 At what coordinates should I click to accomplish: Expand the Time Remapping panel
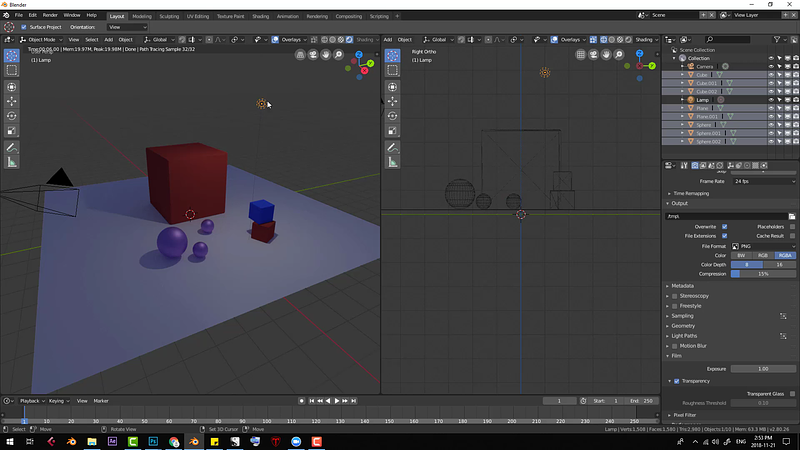click(691, 193)
